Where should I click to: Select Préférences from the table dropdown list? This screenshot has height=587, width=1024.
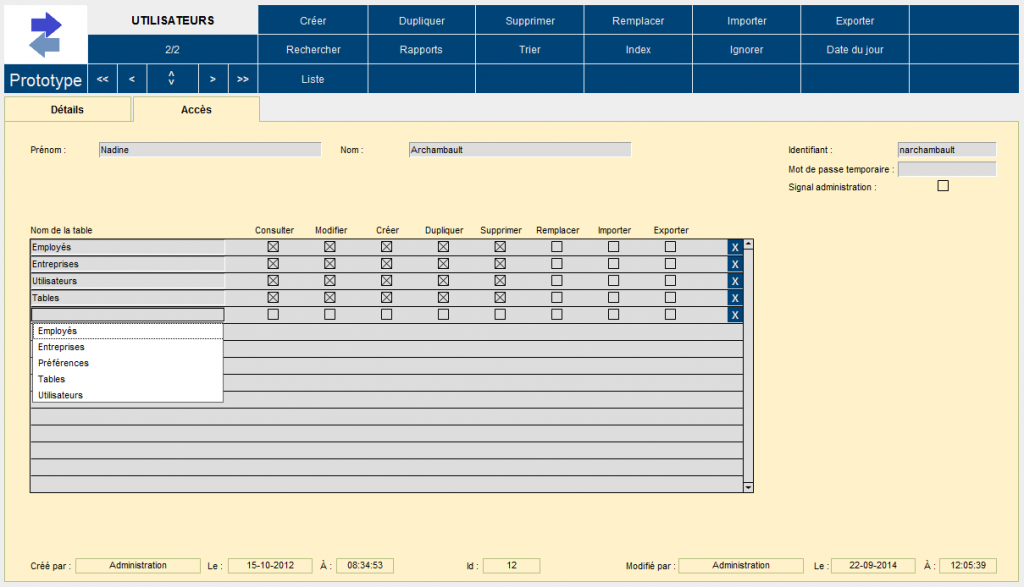(x=63, y=363)
